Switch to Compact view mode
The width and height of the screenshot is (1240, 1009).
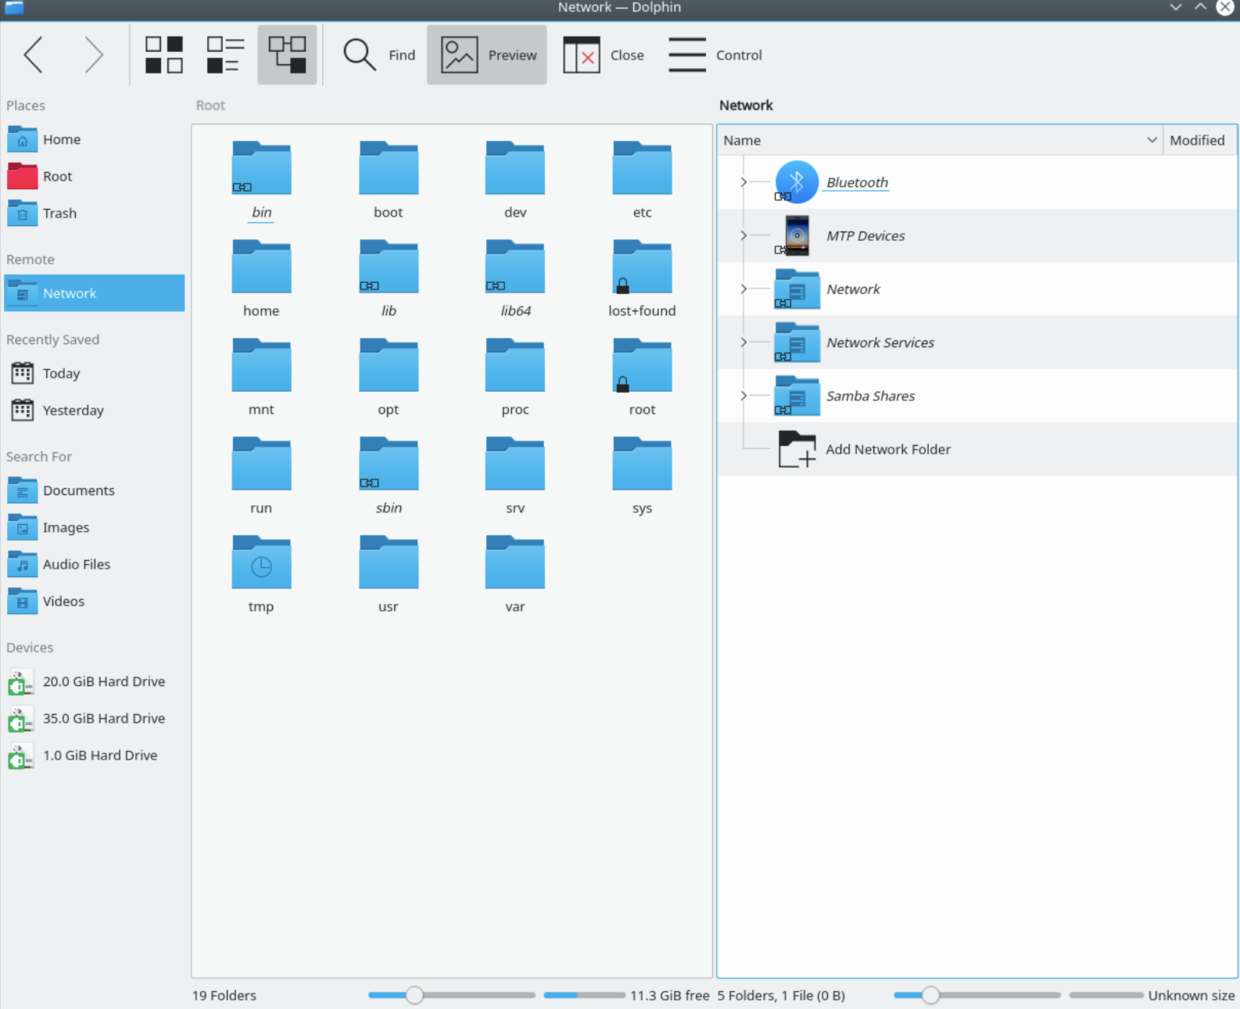[x=225, y=55]
